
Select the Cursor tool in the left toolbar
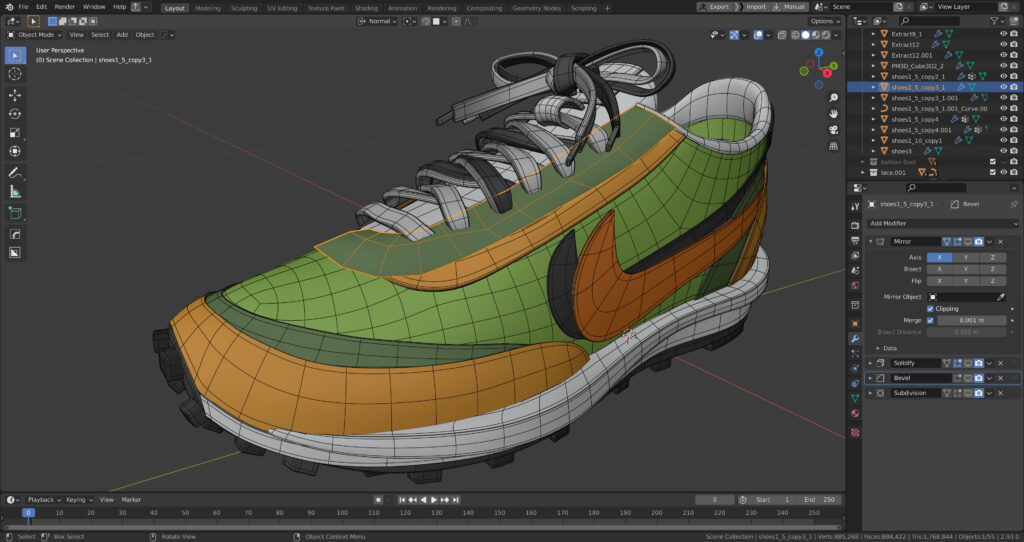[15, 74]
